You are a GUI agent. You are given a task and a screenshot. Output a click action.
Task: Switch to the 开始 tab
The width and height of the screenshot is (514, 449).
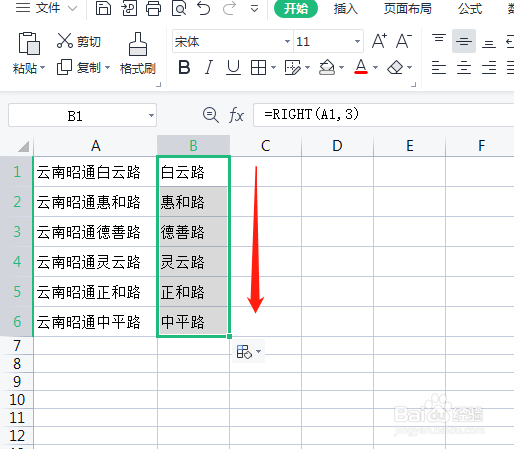(296, 8)
